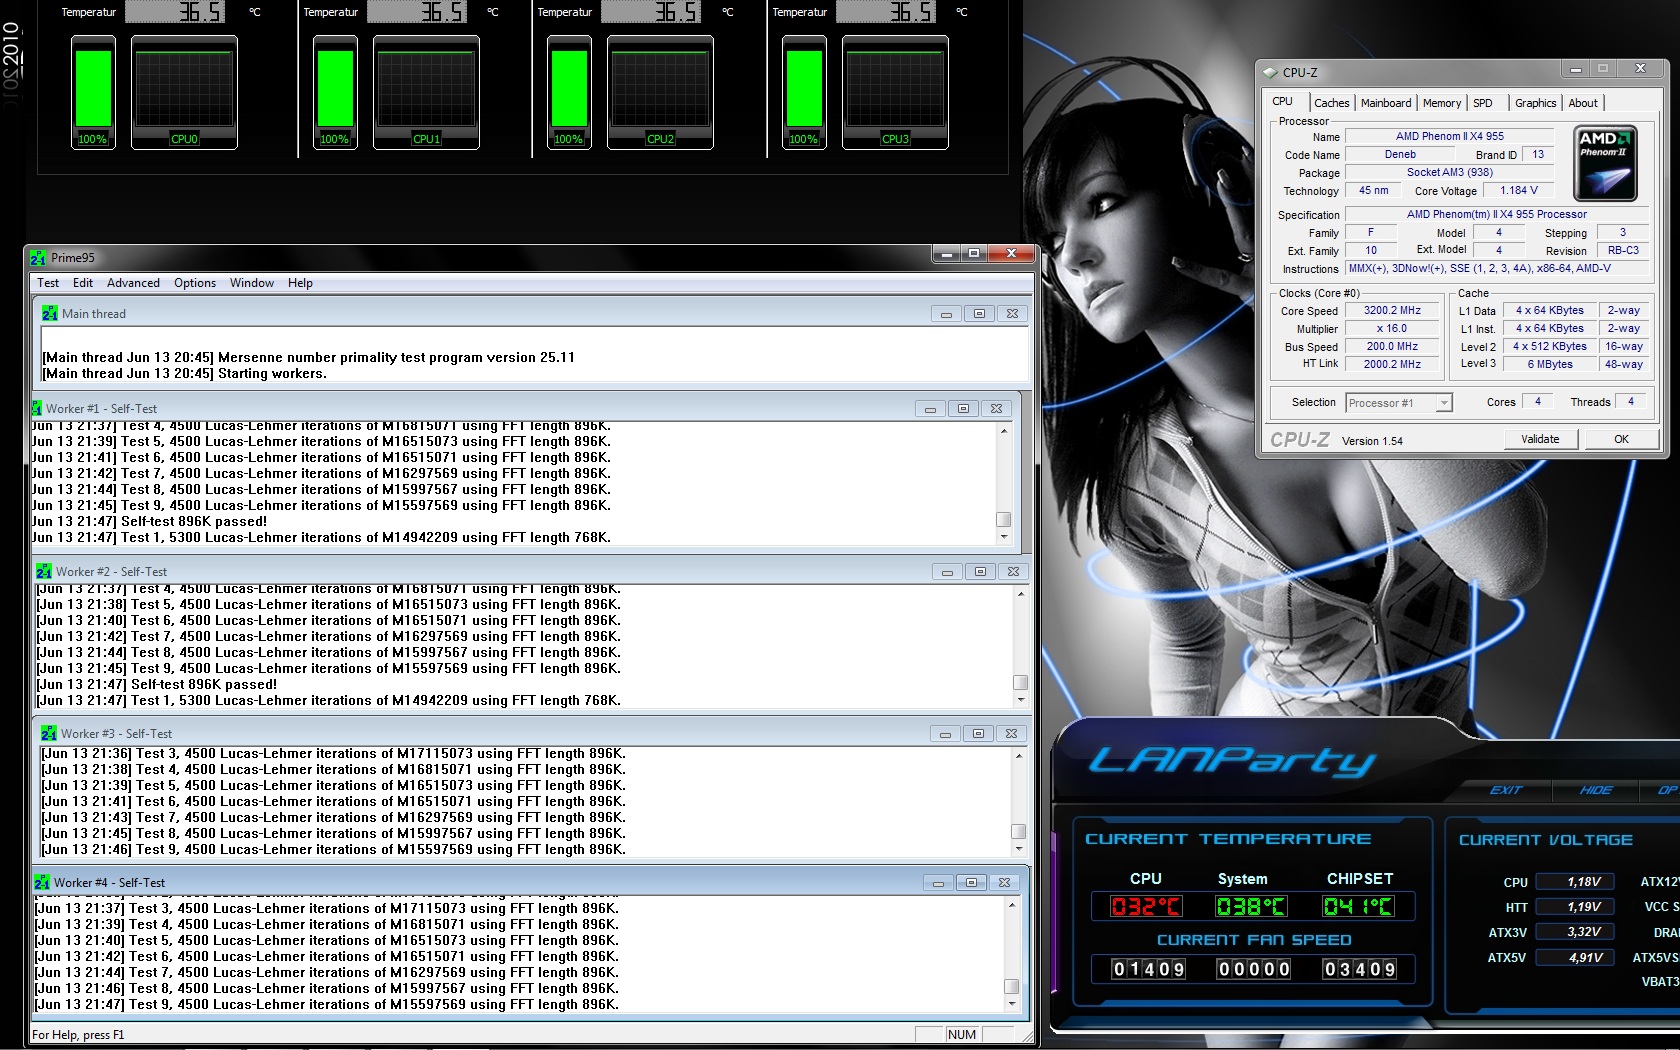Click the CPU3 usage graph gadget

tap(895, 93)
